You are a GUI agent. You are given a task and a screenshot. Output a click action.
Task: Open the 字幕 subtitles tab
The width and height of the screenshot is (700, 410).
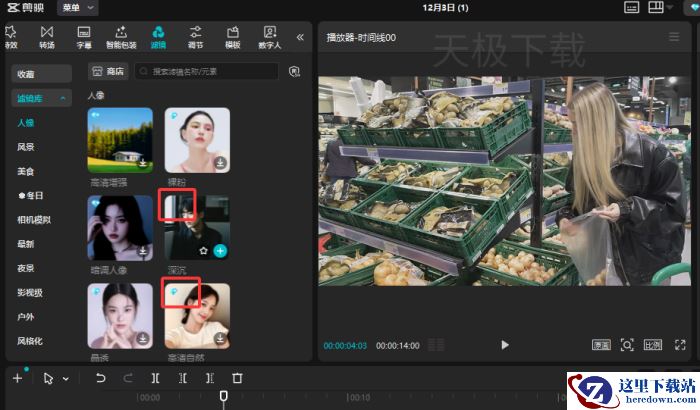pyautogui.click(x=84, y=37)
